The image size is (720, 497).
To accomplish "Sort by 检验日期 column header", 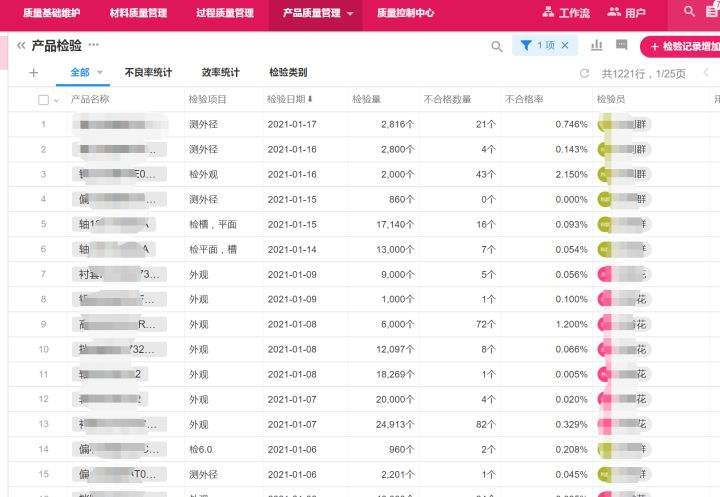I will coord(286,99).
